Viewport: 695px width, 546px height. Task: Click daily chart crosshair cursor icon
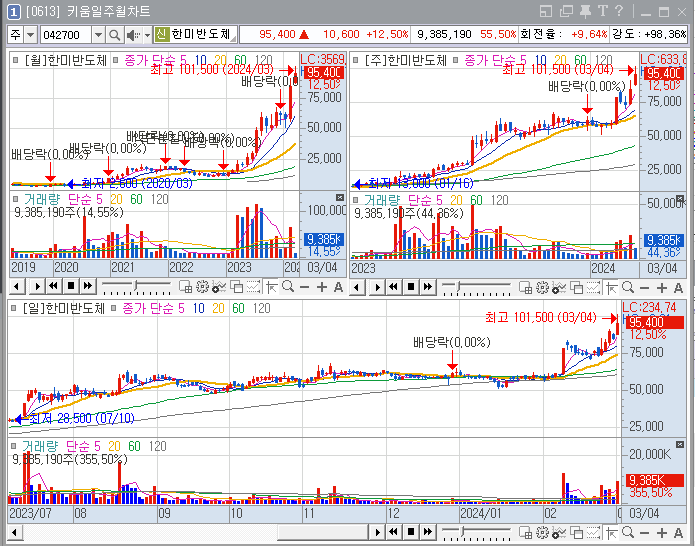click(x=611, y=532)
